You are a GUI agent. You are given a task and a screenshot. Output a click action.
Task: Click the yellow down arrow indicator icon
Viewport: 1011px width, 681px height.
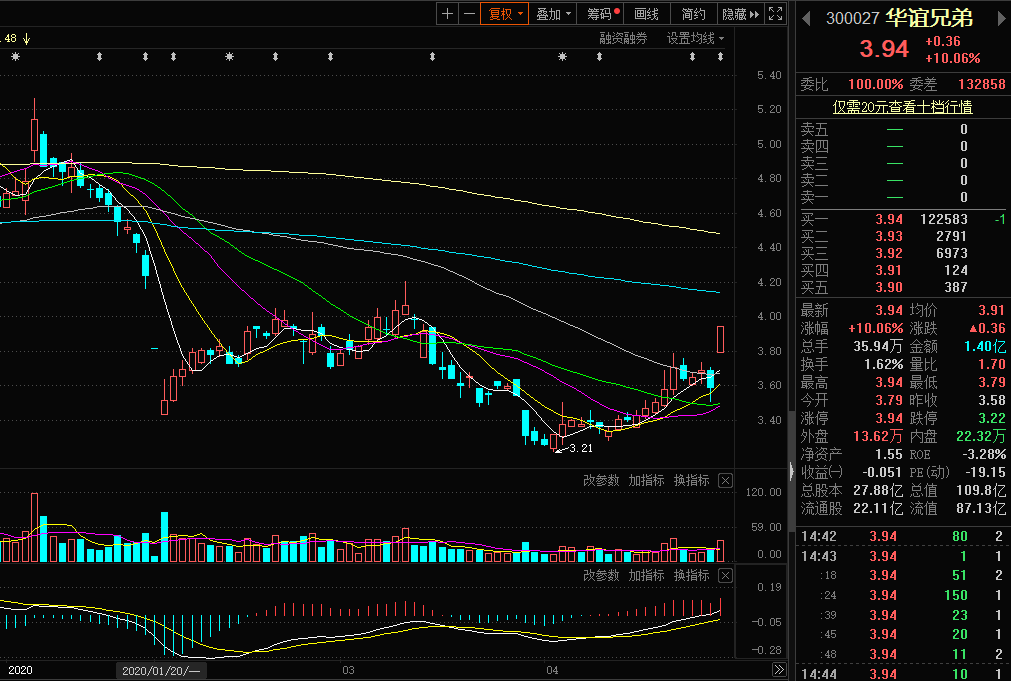pos(27,39)
